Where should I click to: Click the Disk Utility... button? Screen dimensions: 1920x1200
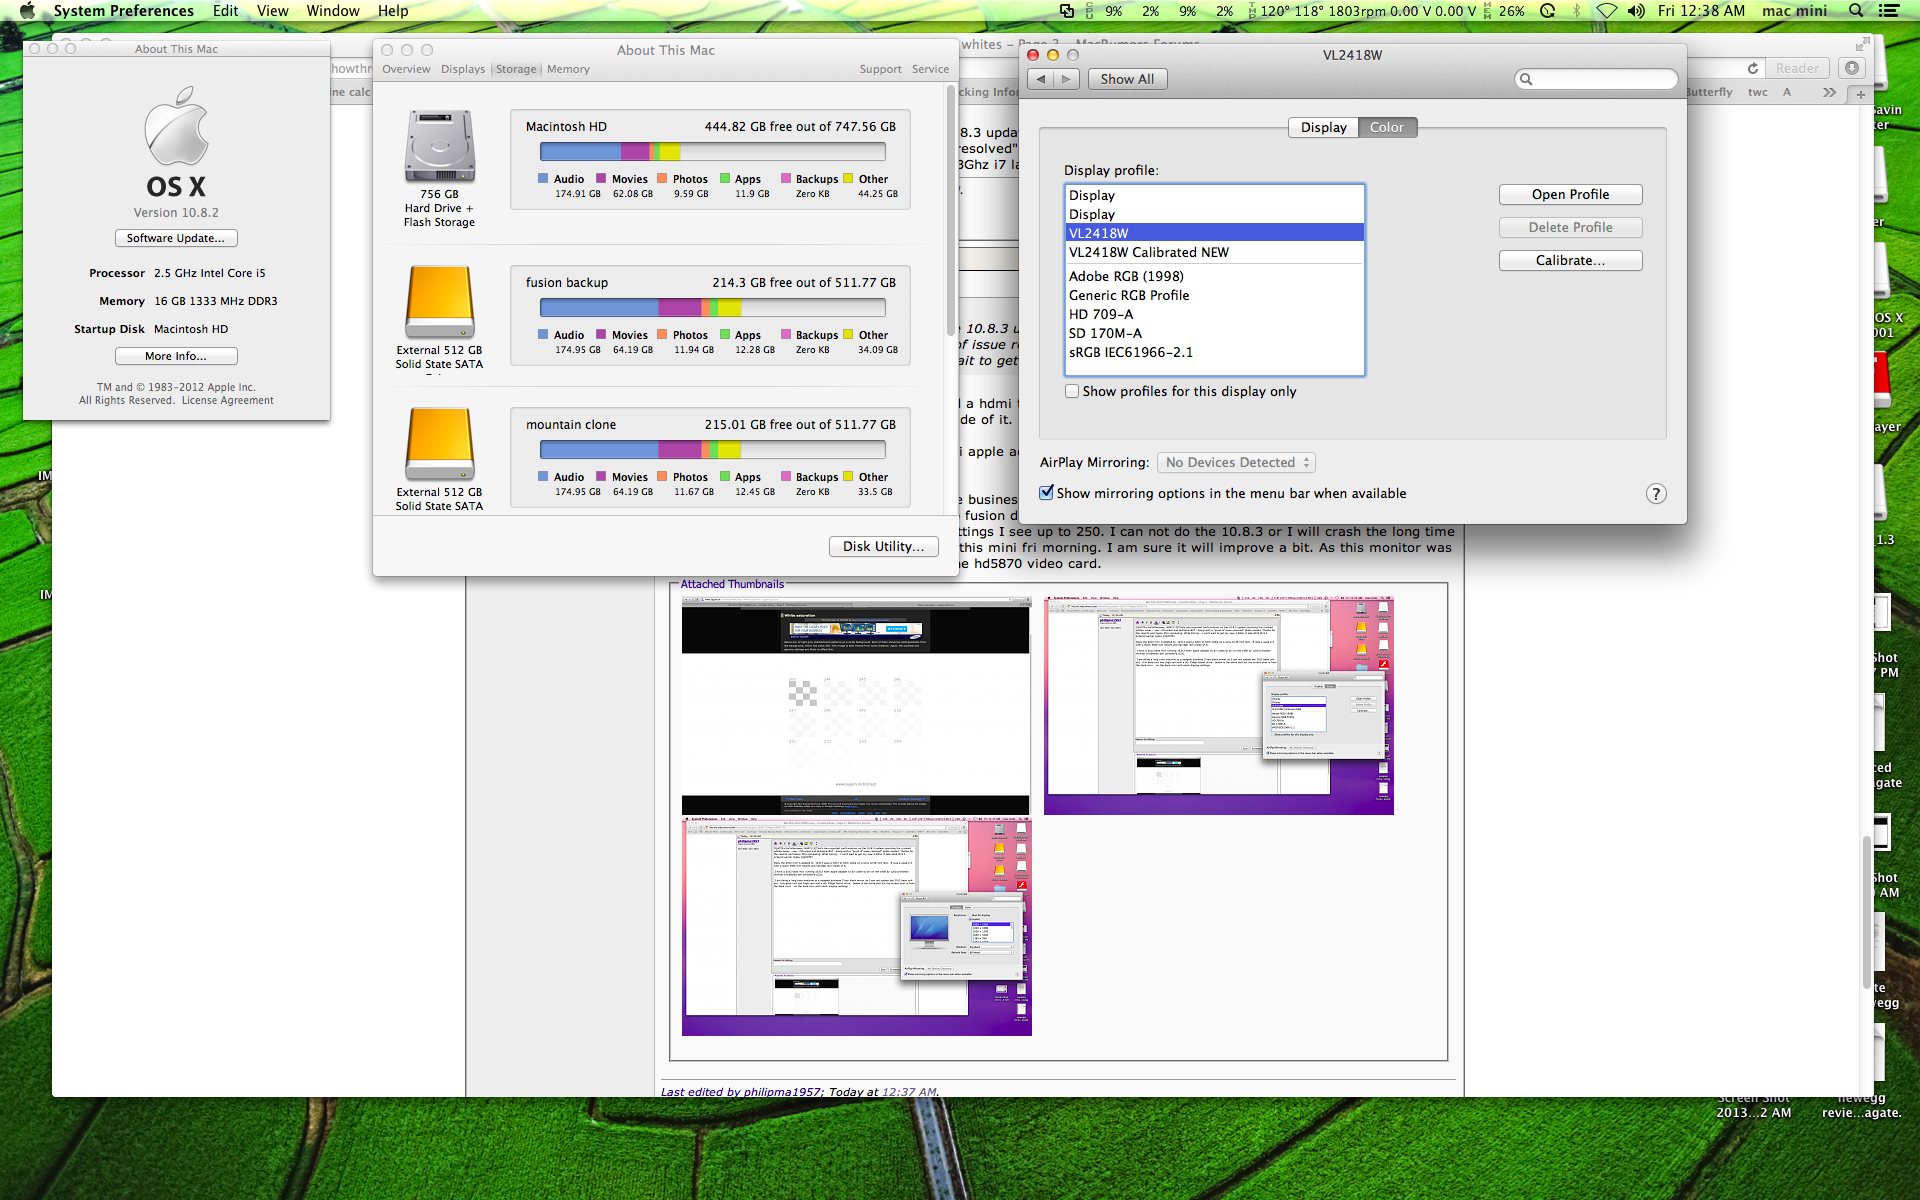pos(883,546)
